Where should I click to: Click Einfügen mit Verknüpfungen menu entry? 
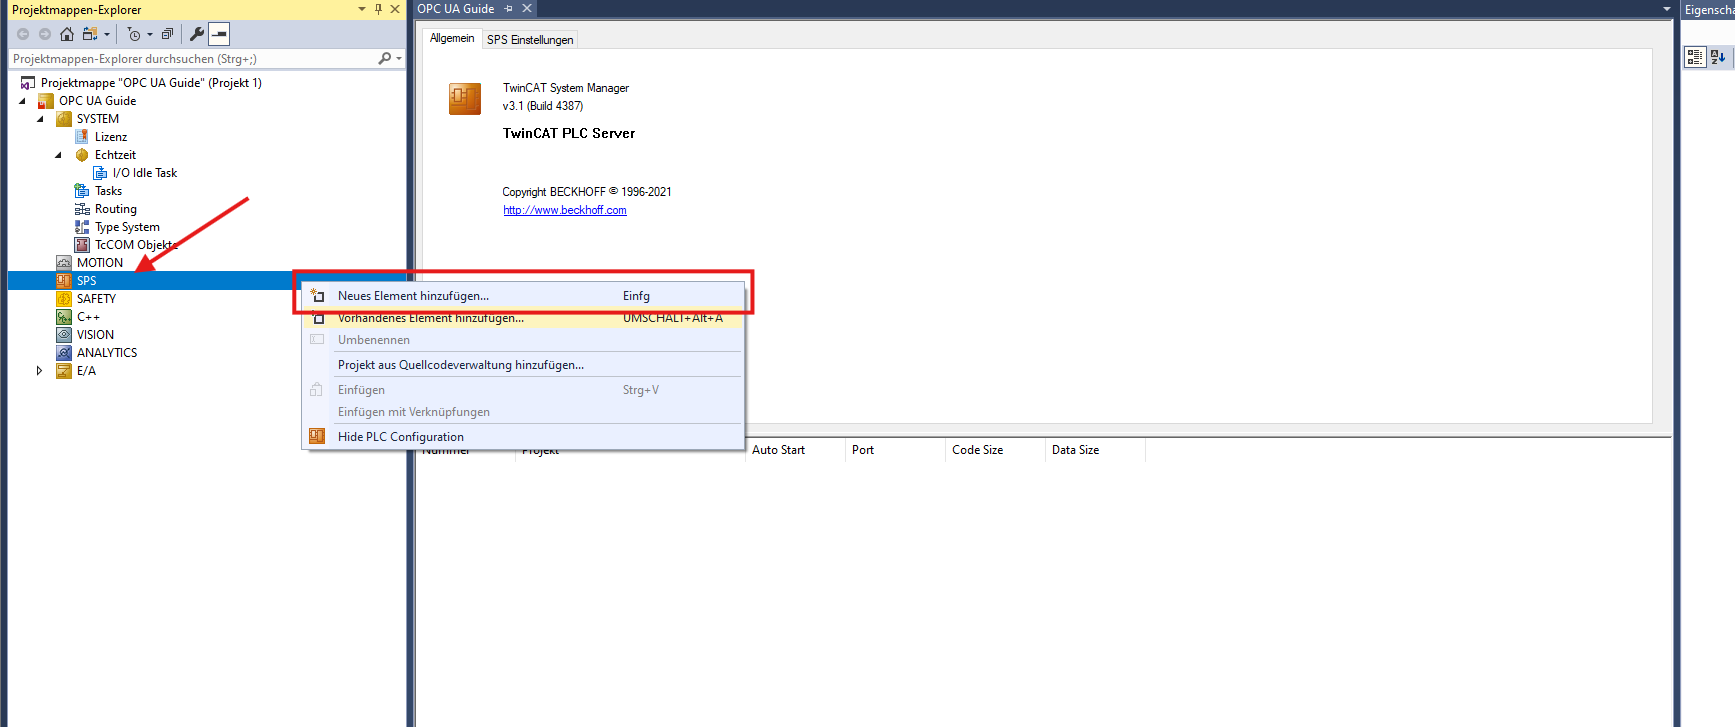(524, 412)
